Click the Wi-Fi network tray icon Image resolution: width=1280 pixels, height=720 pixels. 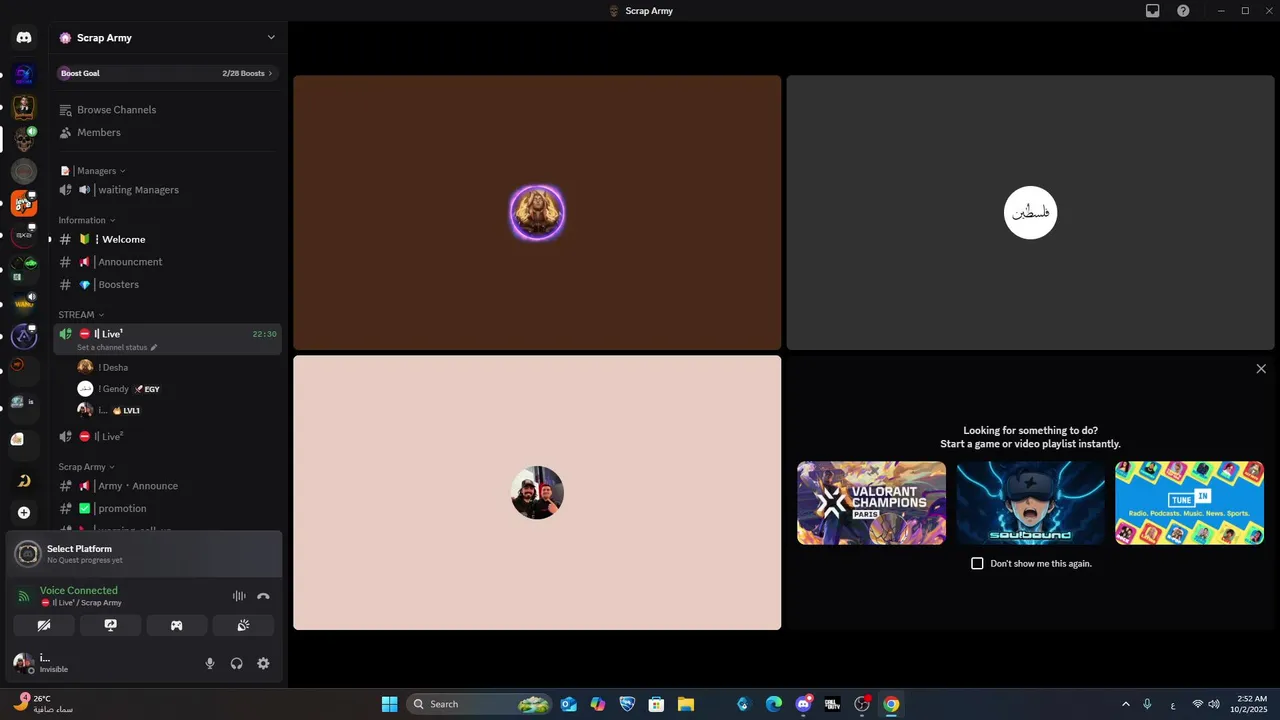pos(1197,704)
